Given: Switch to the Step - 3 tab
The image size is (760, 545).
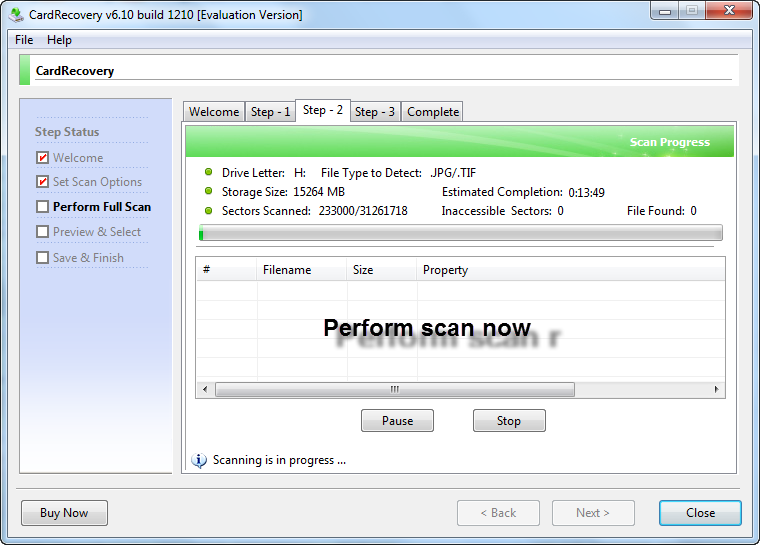Looking at the screenshot, I should tap(375, 112).
